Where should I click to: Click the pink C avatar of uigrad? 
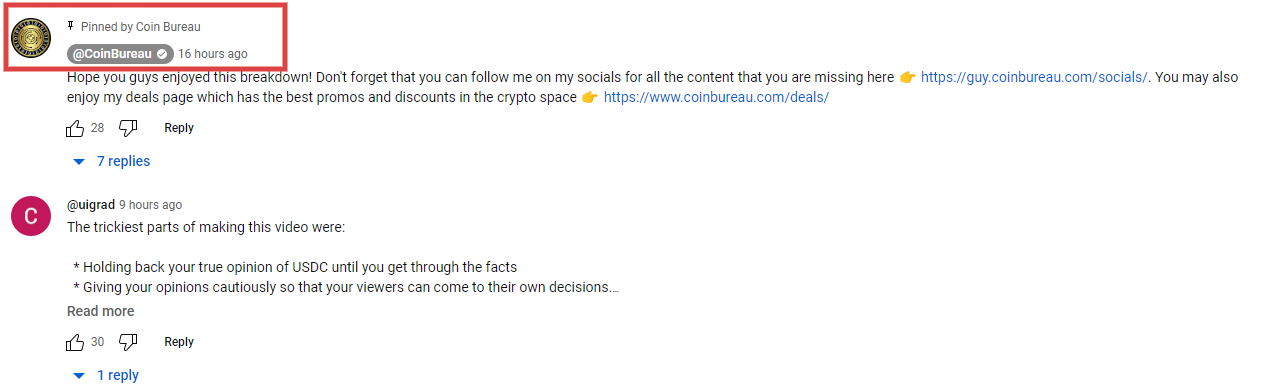tap(31, 216)
